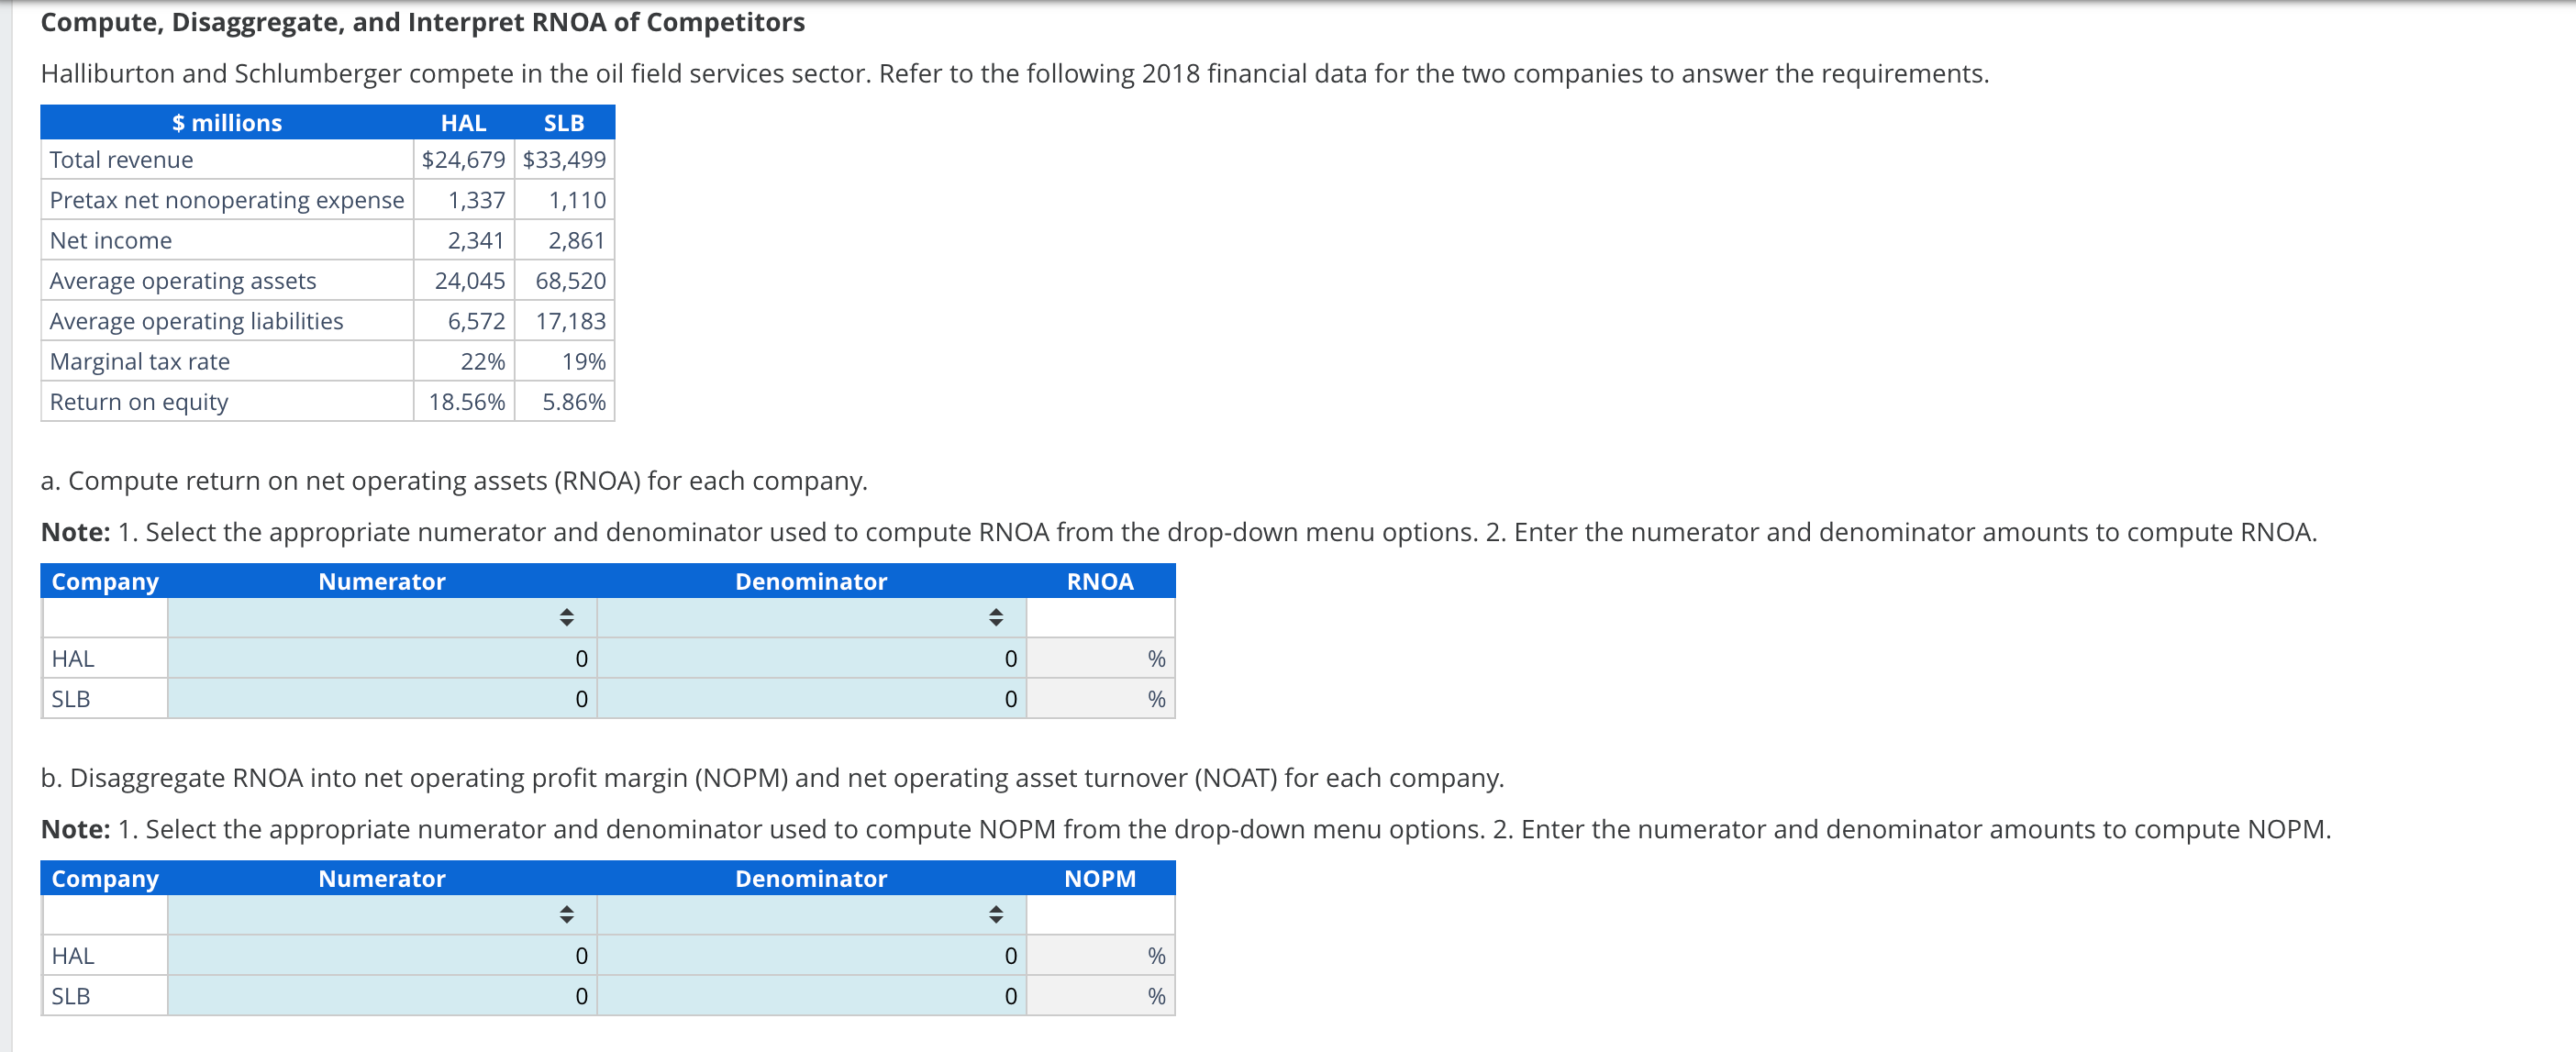The height and width of the screenshot is (1052, 2576).
Task: Open the RNOA Denominator drop-down menu
Action: point(996,618)
